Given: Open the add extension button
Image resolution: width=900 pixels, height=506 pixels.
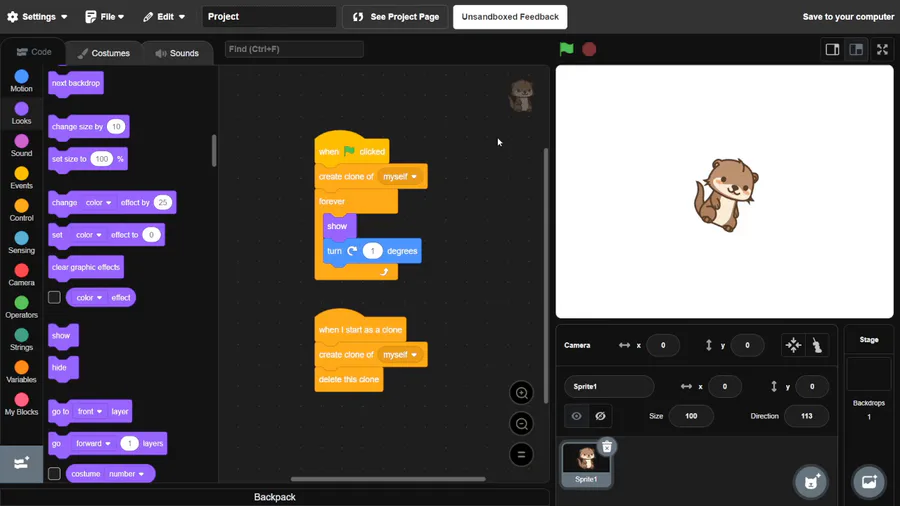Looking at the screenshot, I should pos(21,464).
